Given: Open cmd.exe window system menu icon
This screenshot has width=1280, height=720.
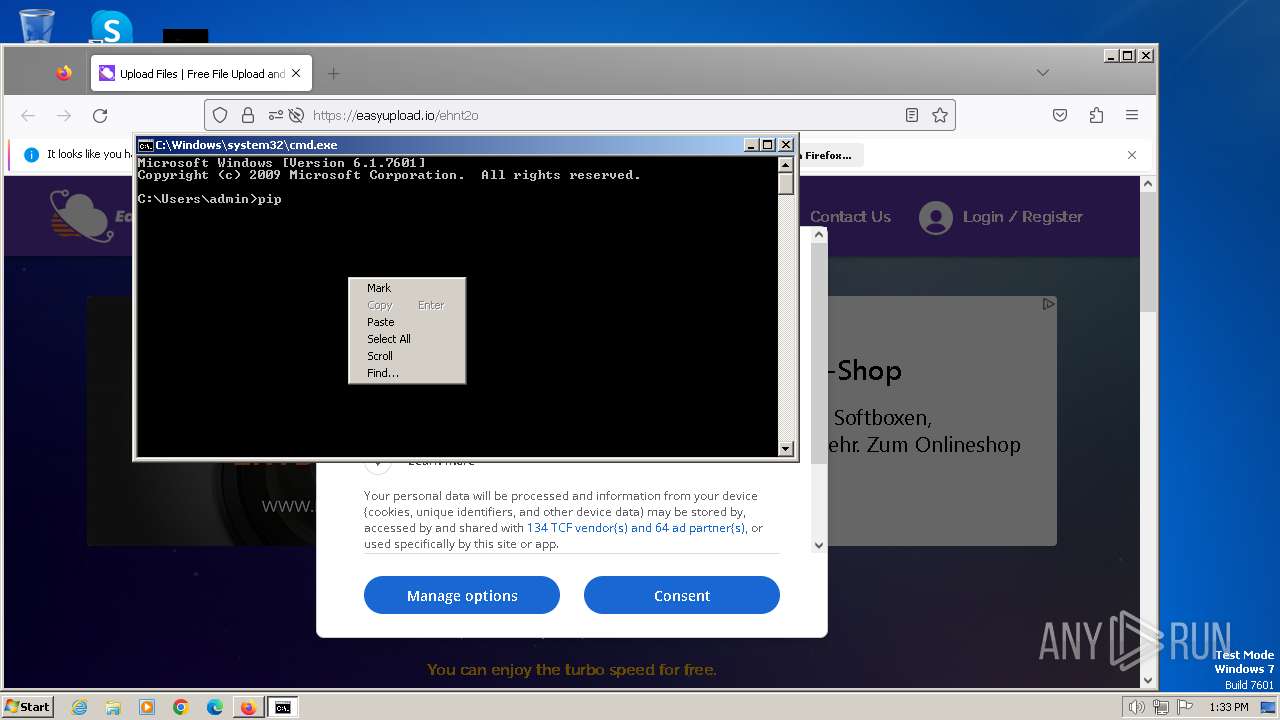Looking at the screenshot, I should pos(146,145).
